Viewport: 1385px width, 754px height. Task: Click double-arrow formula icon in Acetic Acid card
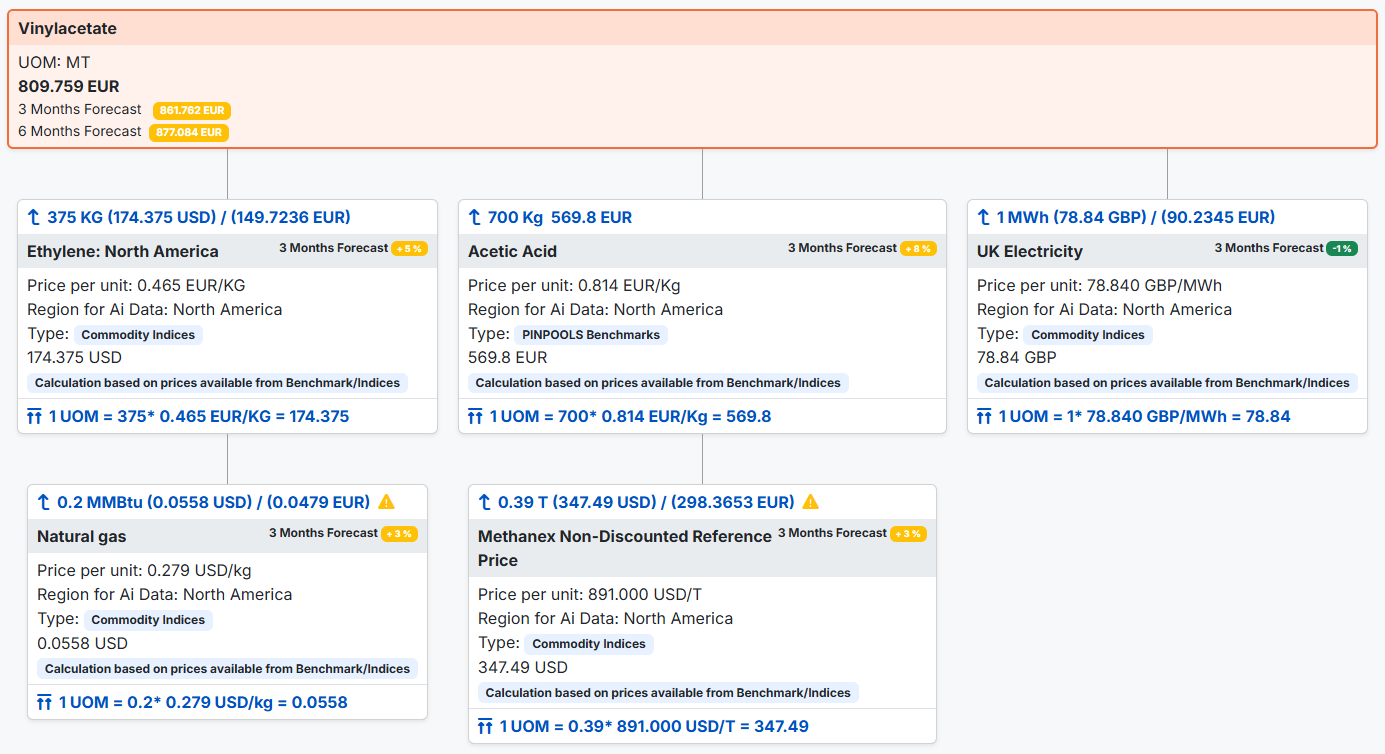(x=475, y=416)
